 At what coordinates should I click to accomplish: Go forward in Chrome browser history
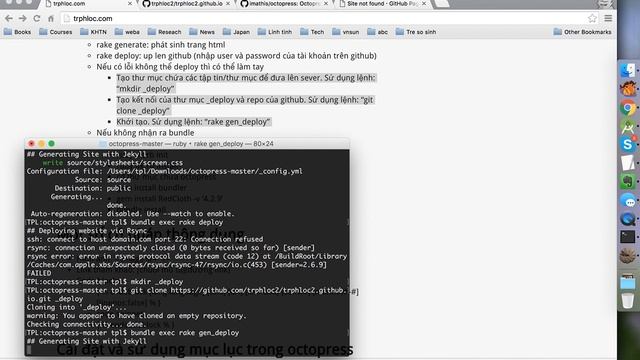22,18
